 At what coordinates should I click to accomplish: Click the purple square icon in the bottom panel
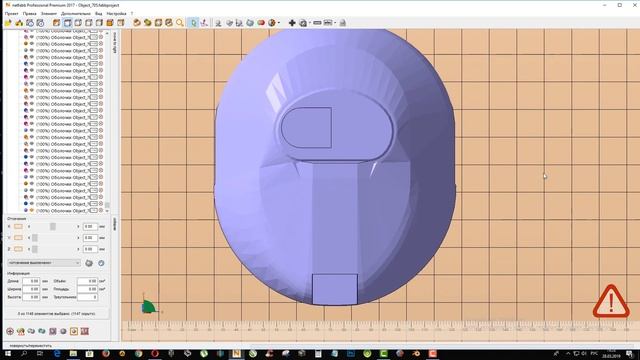[x=52, y=331]
